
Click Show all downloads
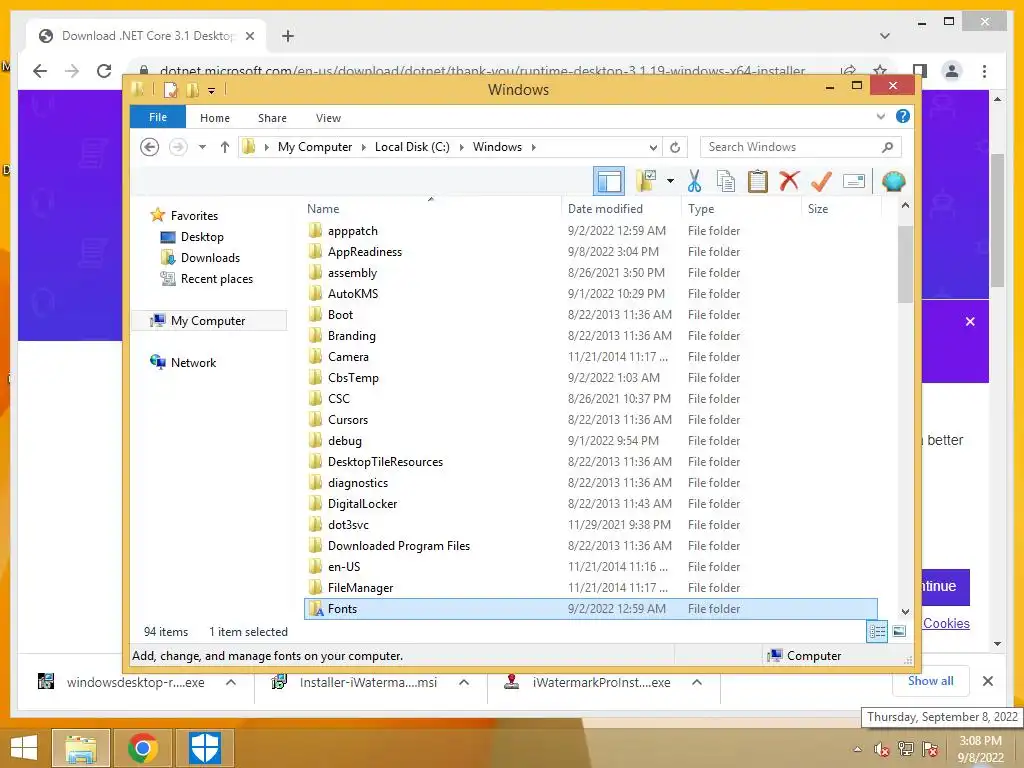931,681
